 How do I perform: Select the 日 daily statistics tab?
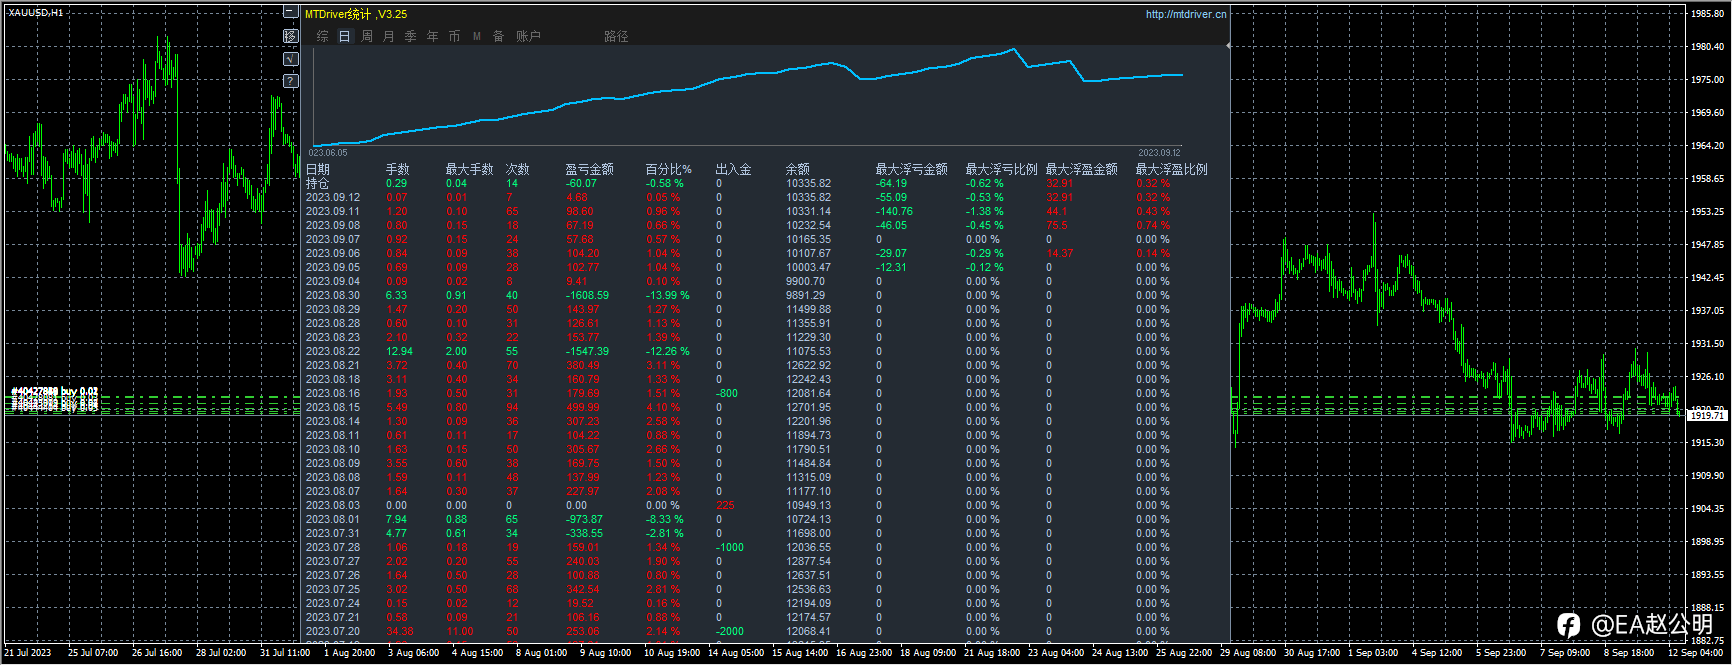coord(344,36)
